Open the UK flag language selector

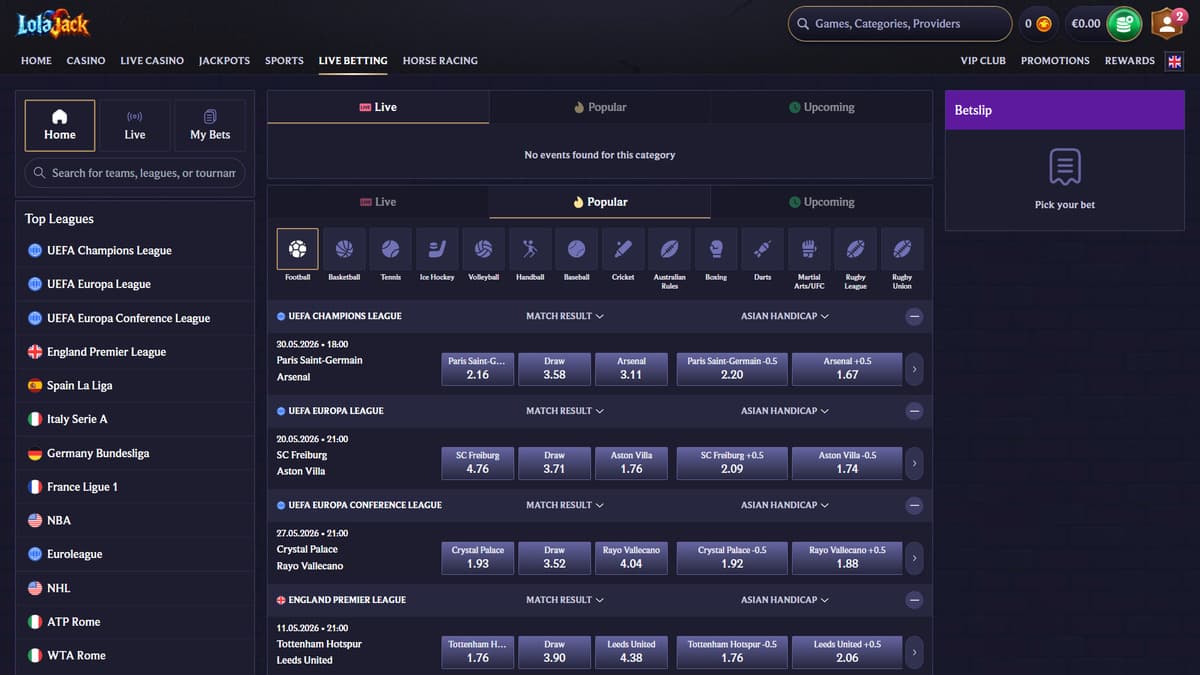click(1174, 61)
